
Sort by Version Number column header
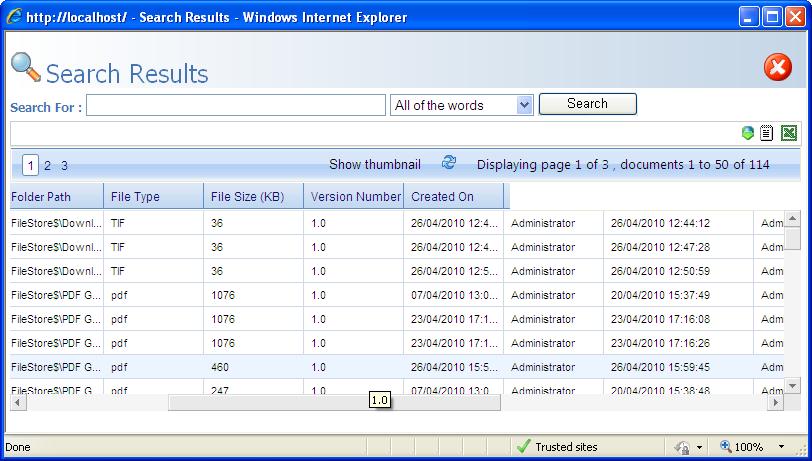(354, 196)
